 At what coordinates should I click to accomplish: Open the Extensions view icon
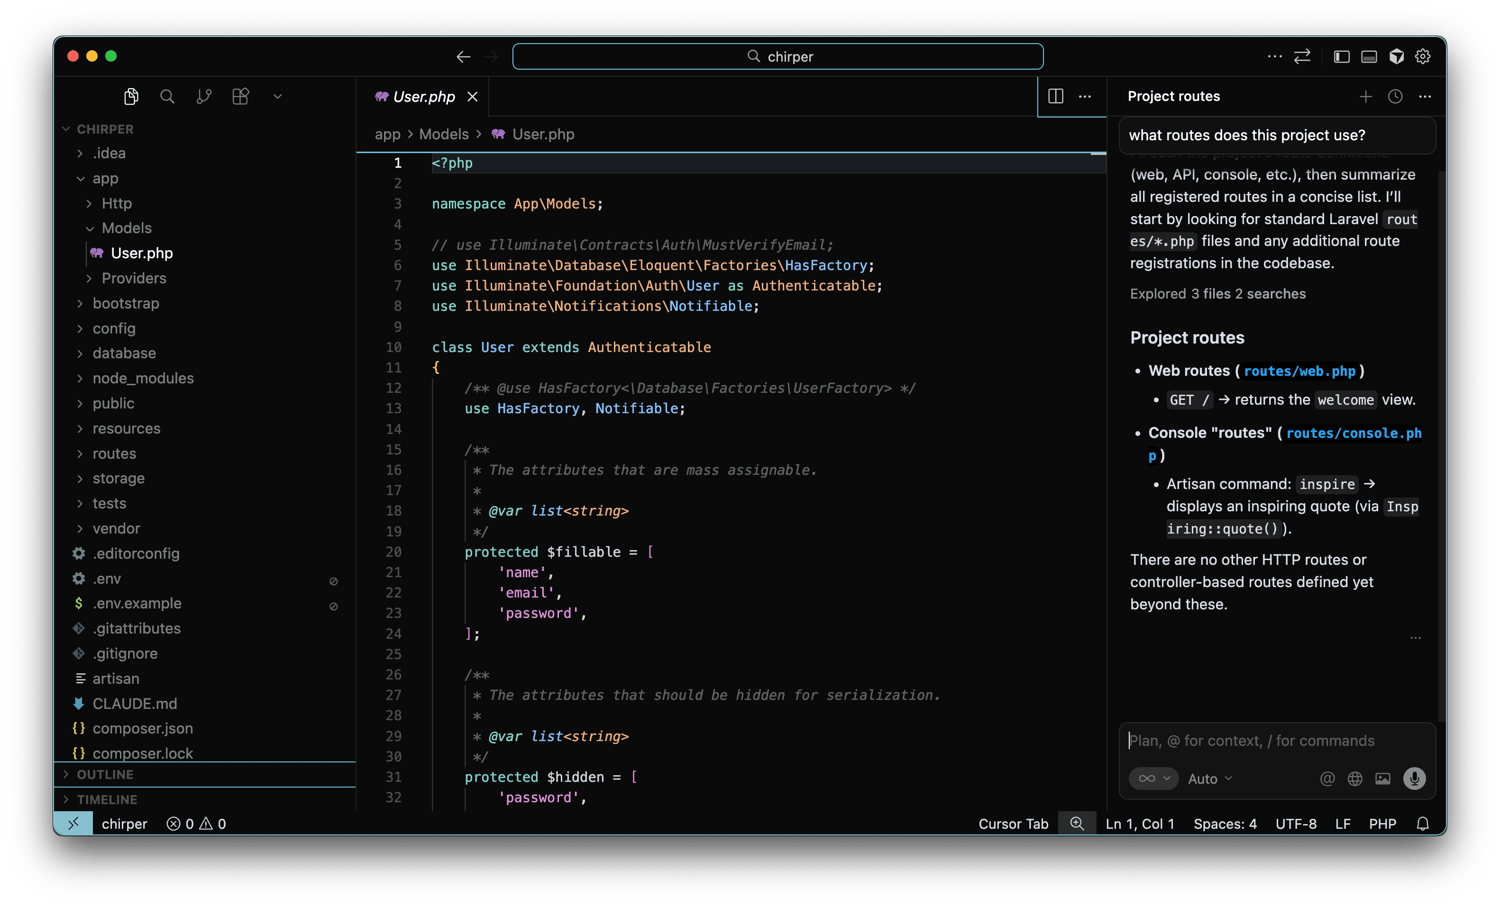click(x=241, y=96)
